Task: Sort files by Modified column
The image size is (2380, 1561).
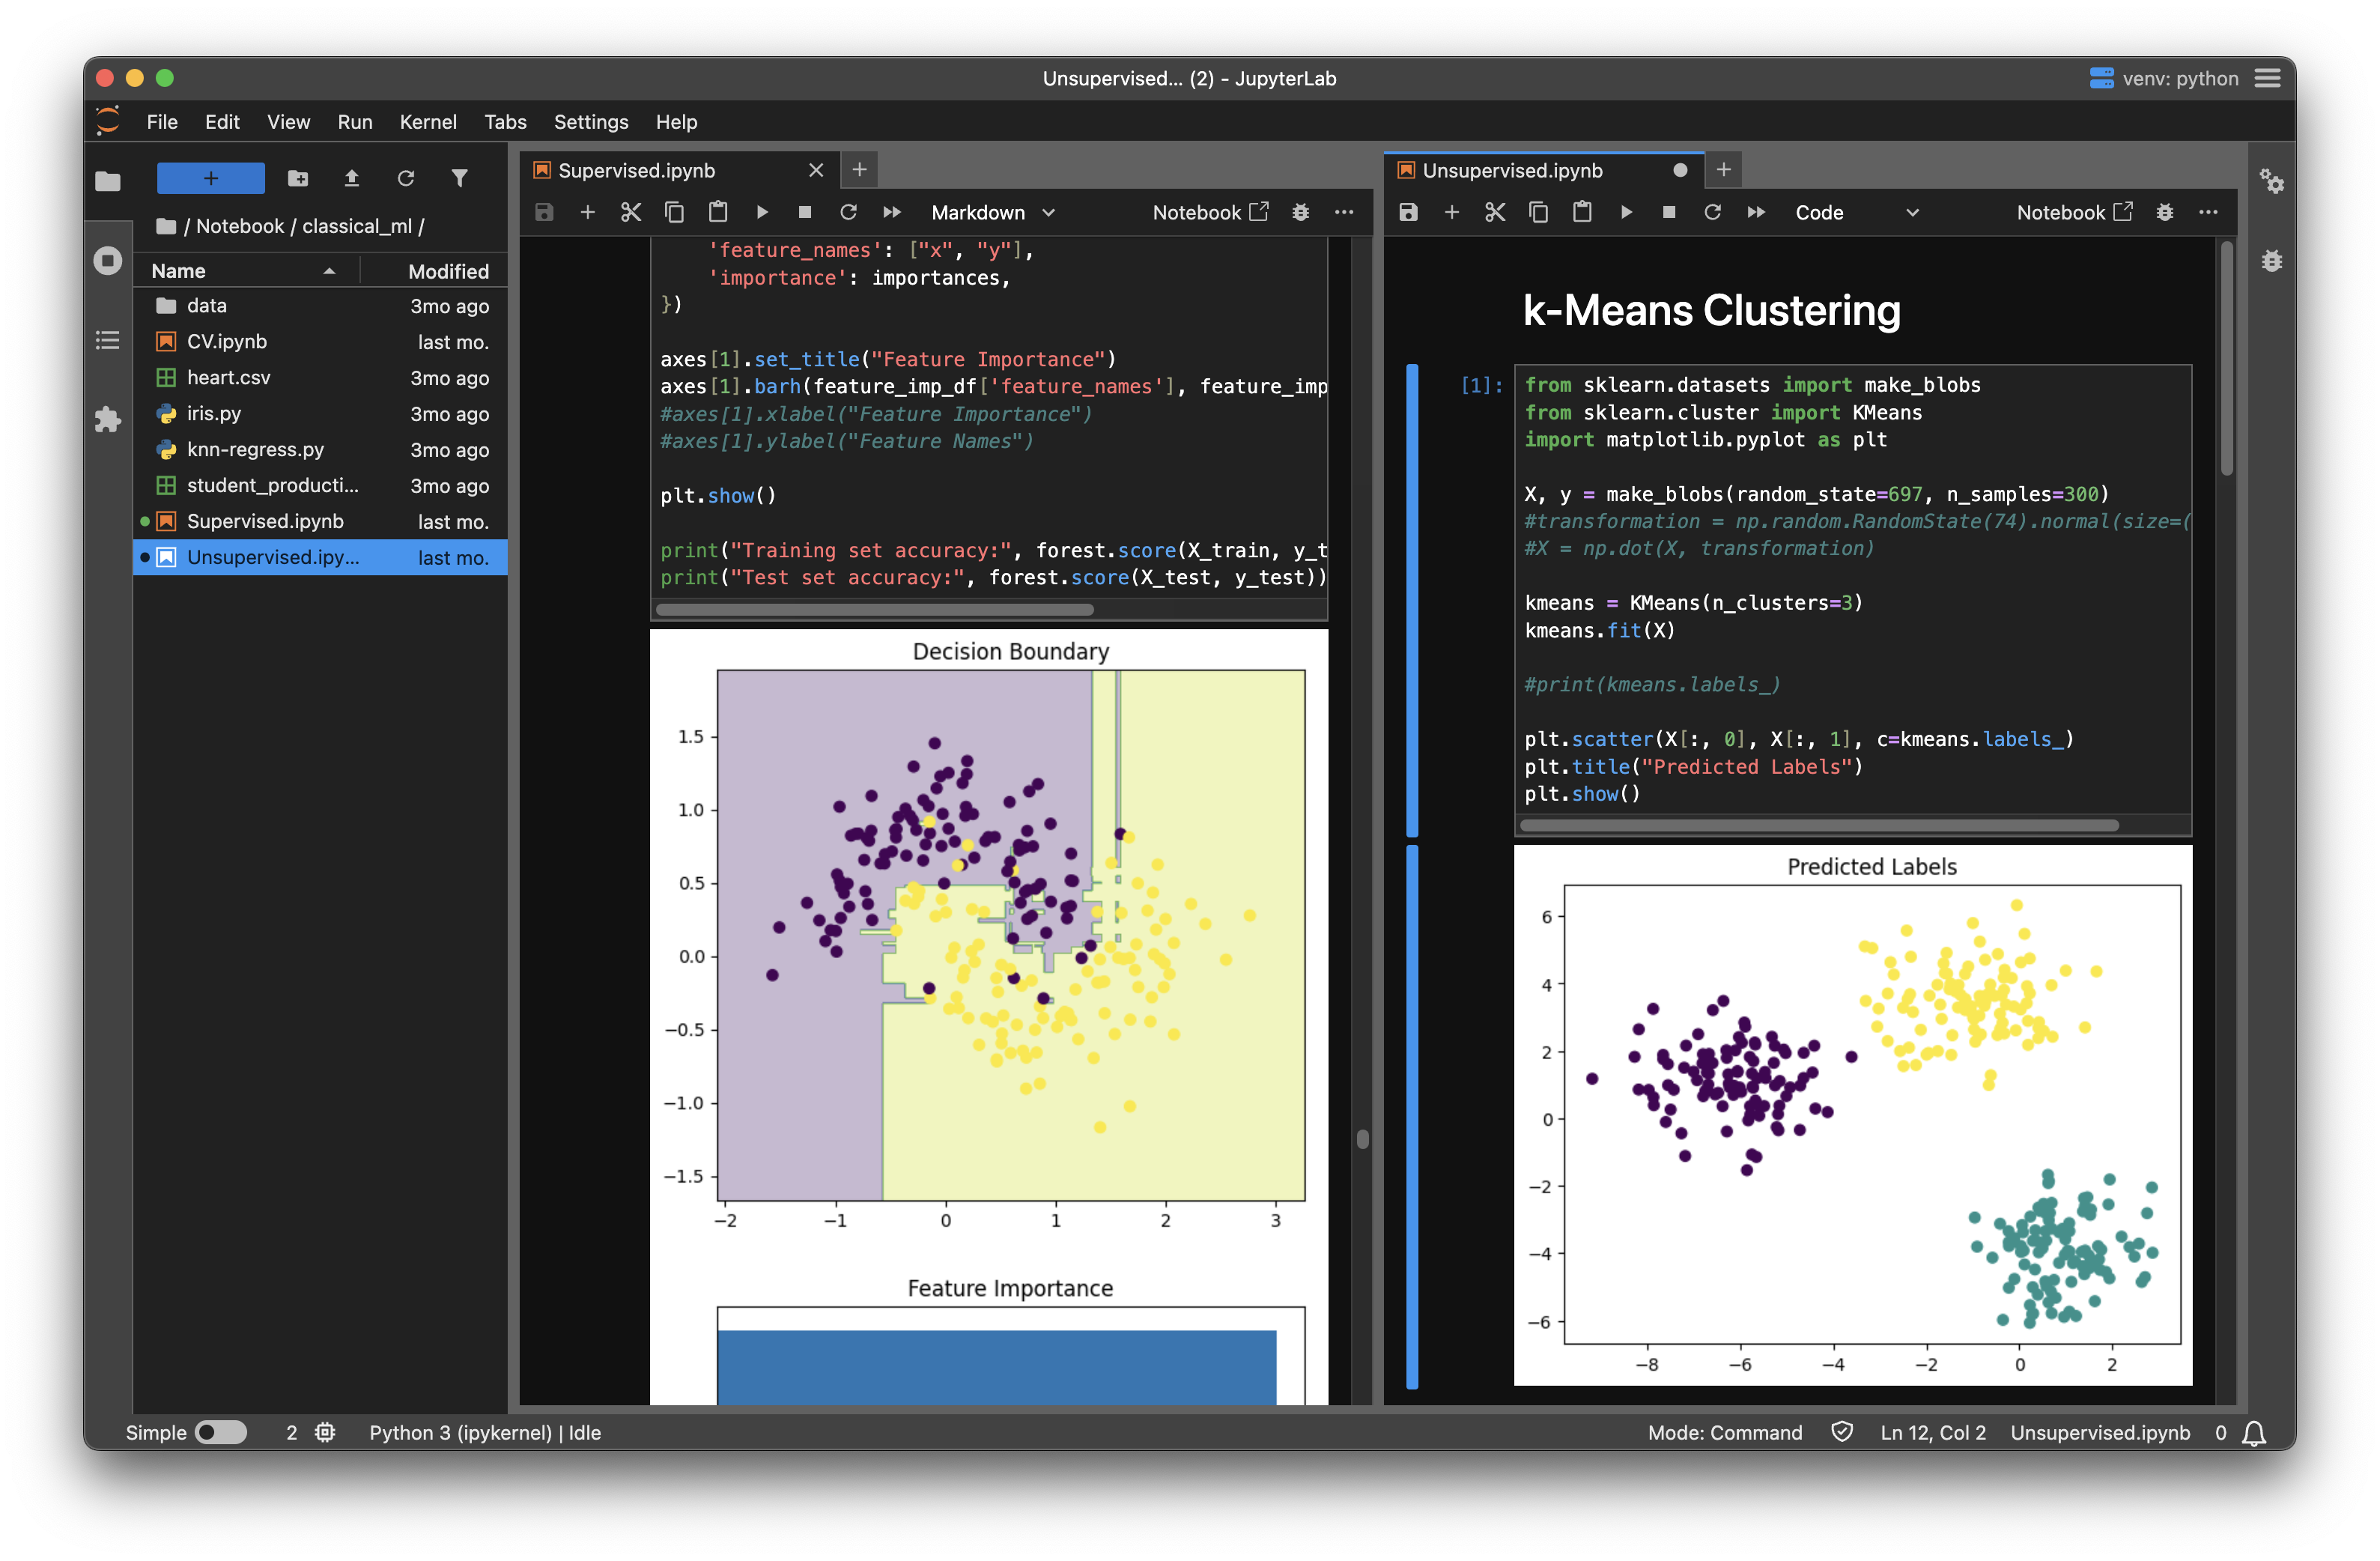Action: 435,271
